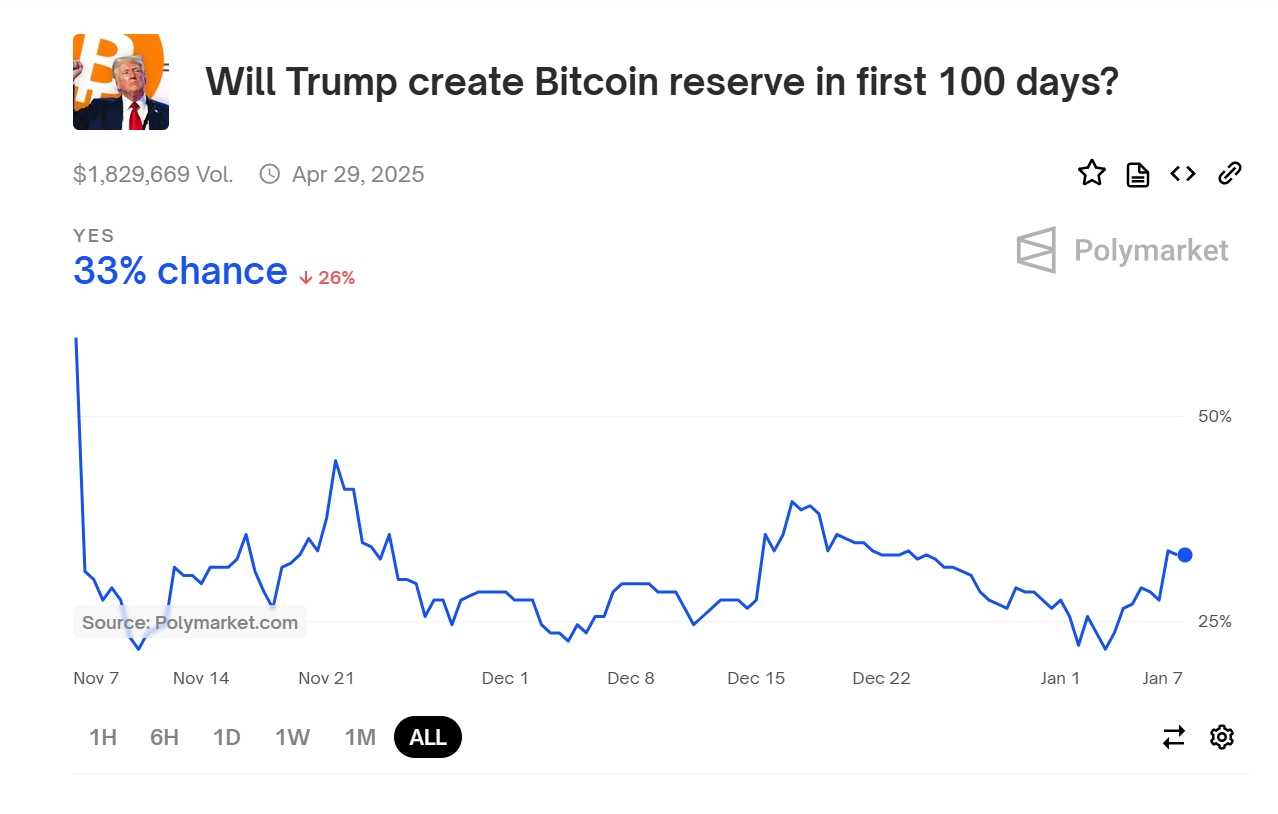The width and height of the screenshot is (1278, 814).
Task: Click the current price dot on chart
Action: (1185, 555)
